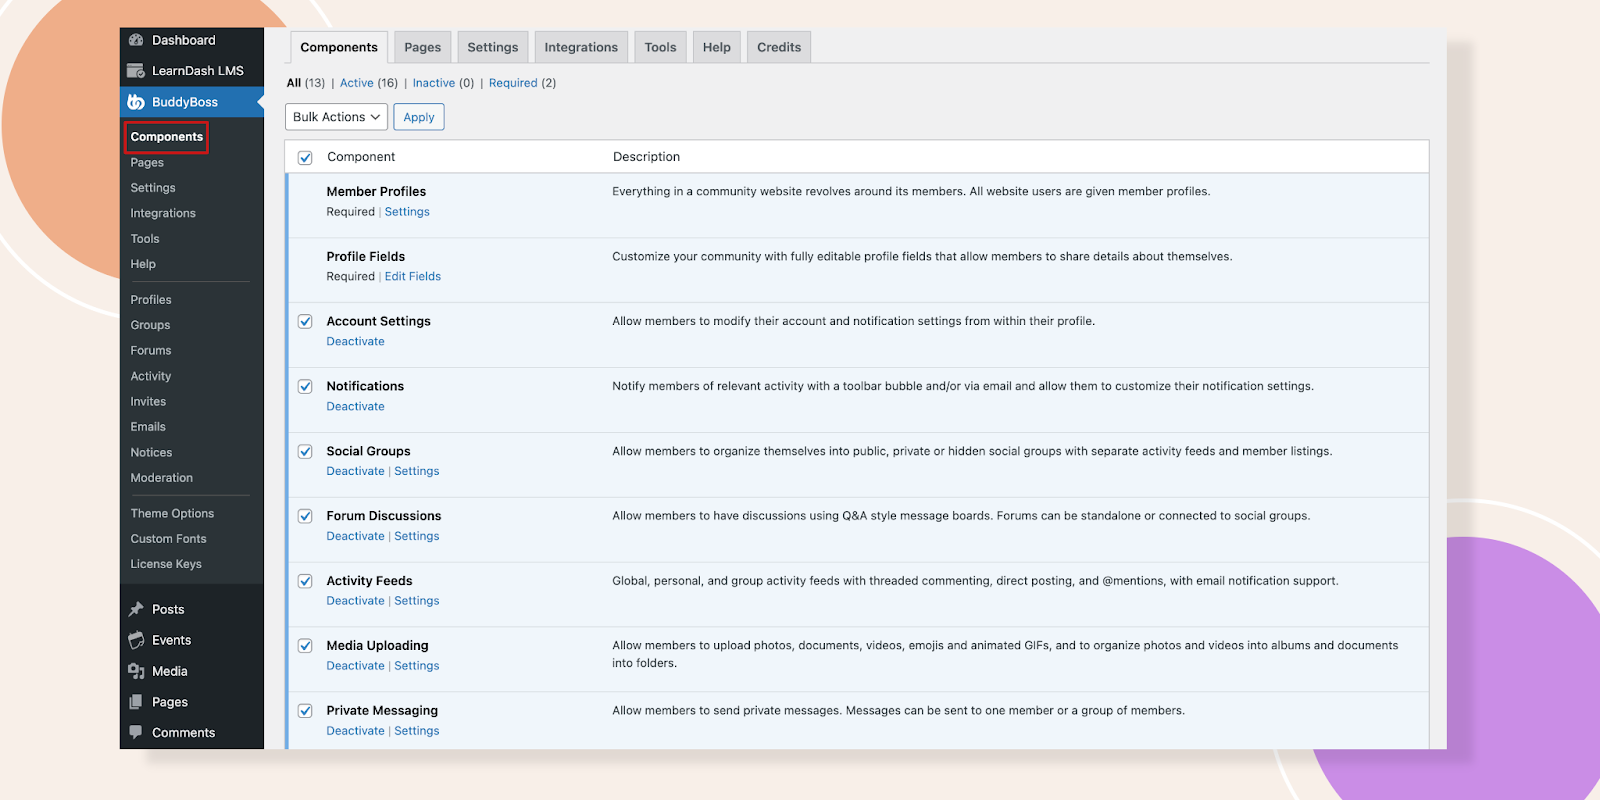Toggle the Forum Discussions checkbox
The width and height of the screenshot is (1600, 800).
pos(305,516)
